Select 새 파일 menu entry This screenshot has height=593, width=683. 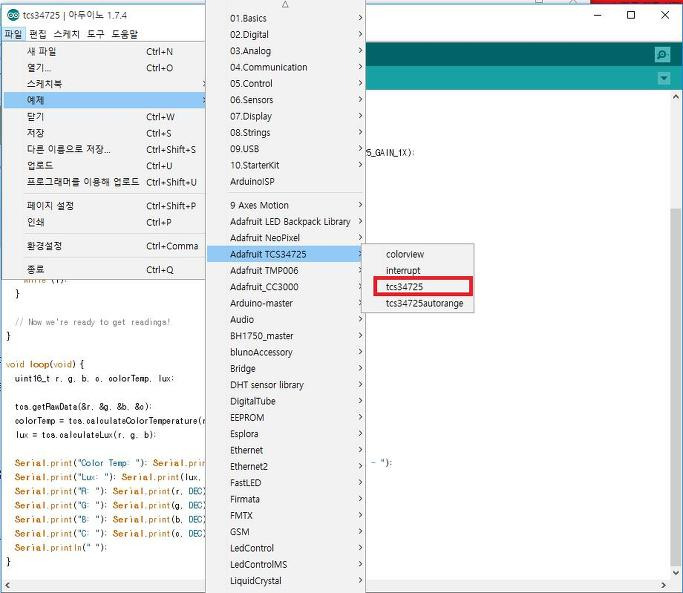[105, 51]
